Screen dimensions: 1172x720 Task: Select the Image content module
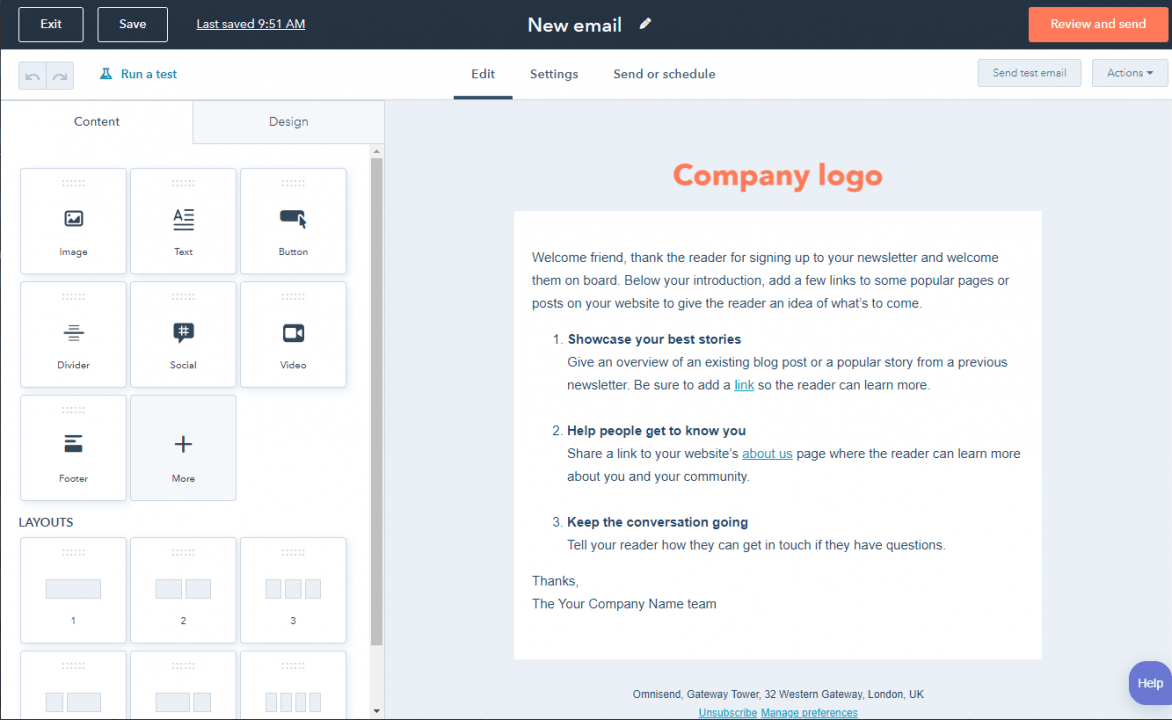pyautogui.click(x=73, y=221)
